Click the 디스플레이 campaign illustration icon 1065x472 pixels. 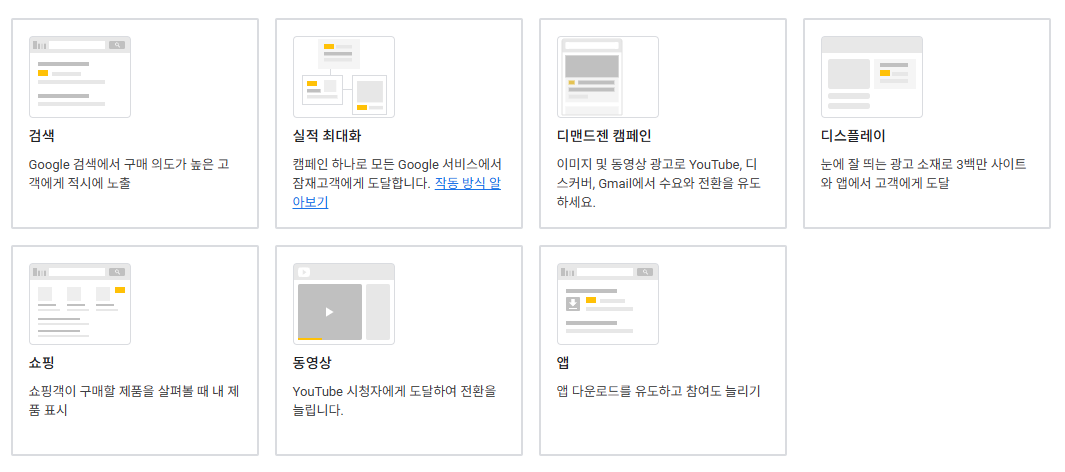pos(872,77)
